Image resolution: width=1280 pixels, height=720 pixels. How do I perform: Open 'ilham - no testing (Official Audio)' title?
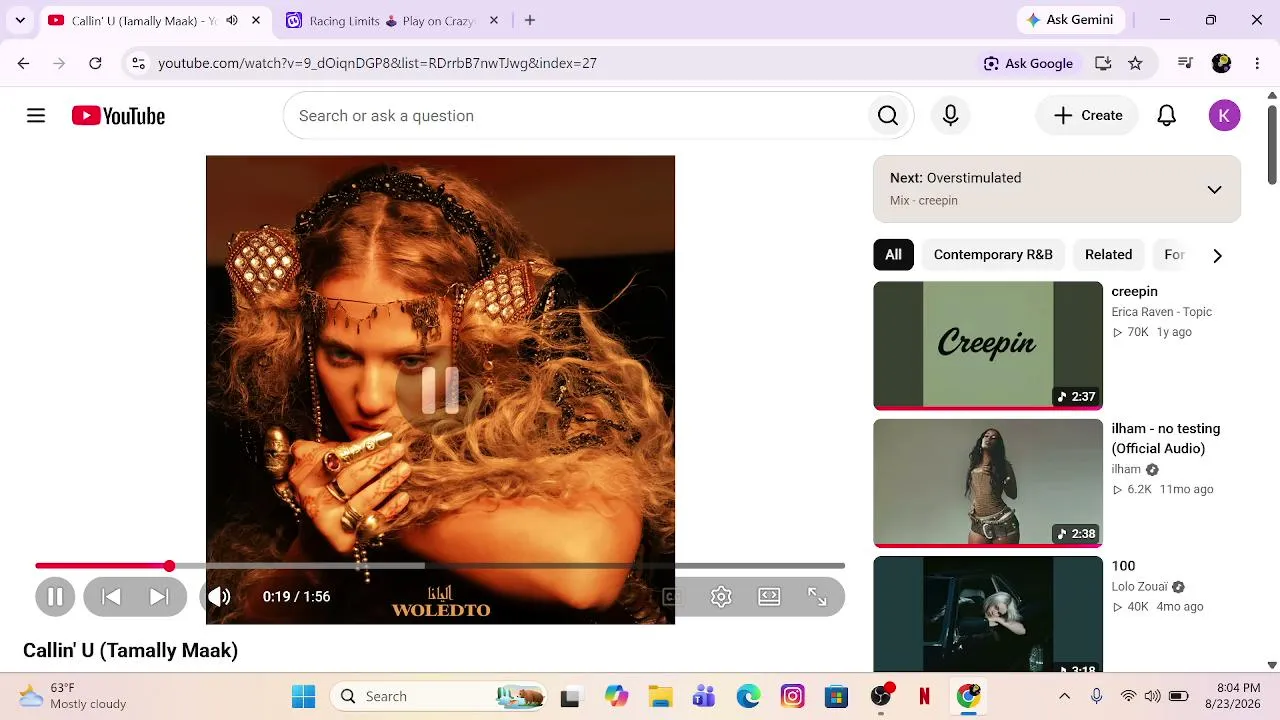1166,439
